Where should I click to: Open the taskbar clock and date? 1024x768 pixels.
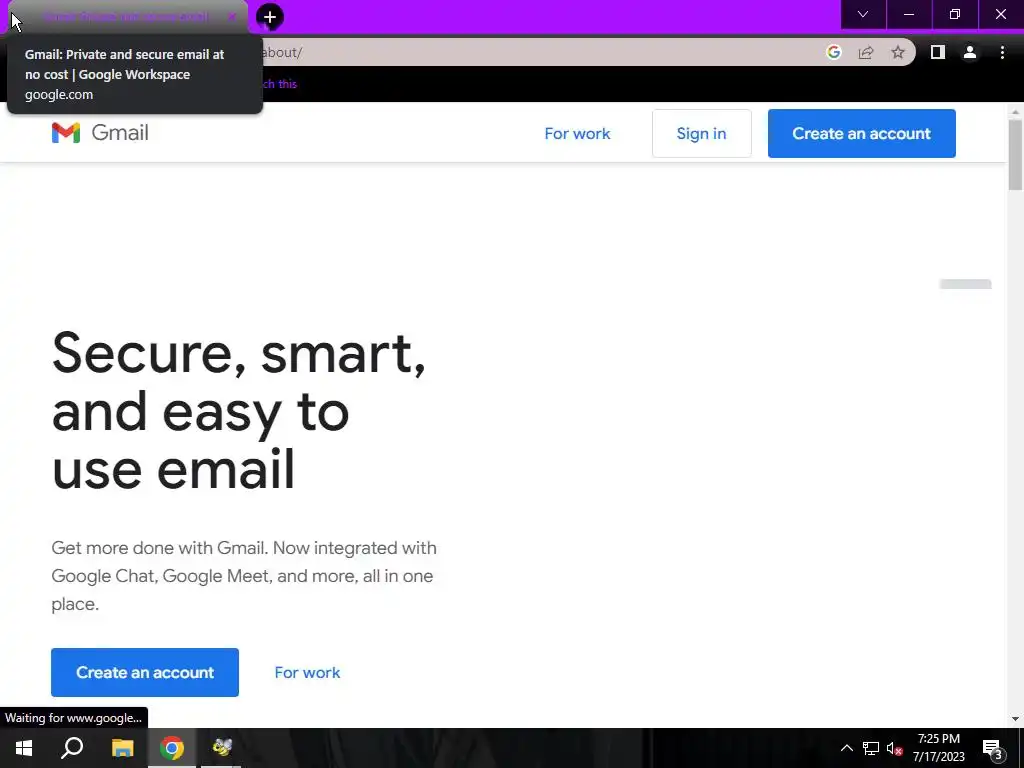click(x=938, y=748)
